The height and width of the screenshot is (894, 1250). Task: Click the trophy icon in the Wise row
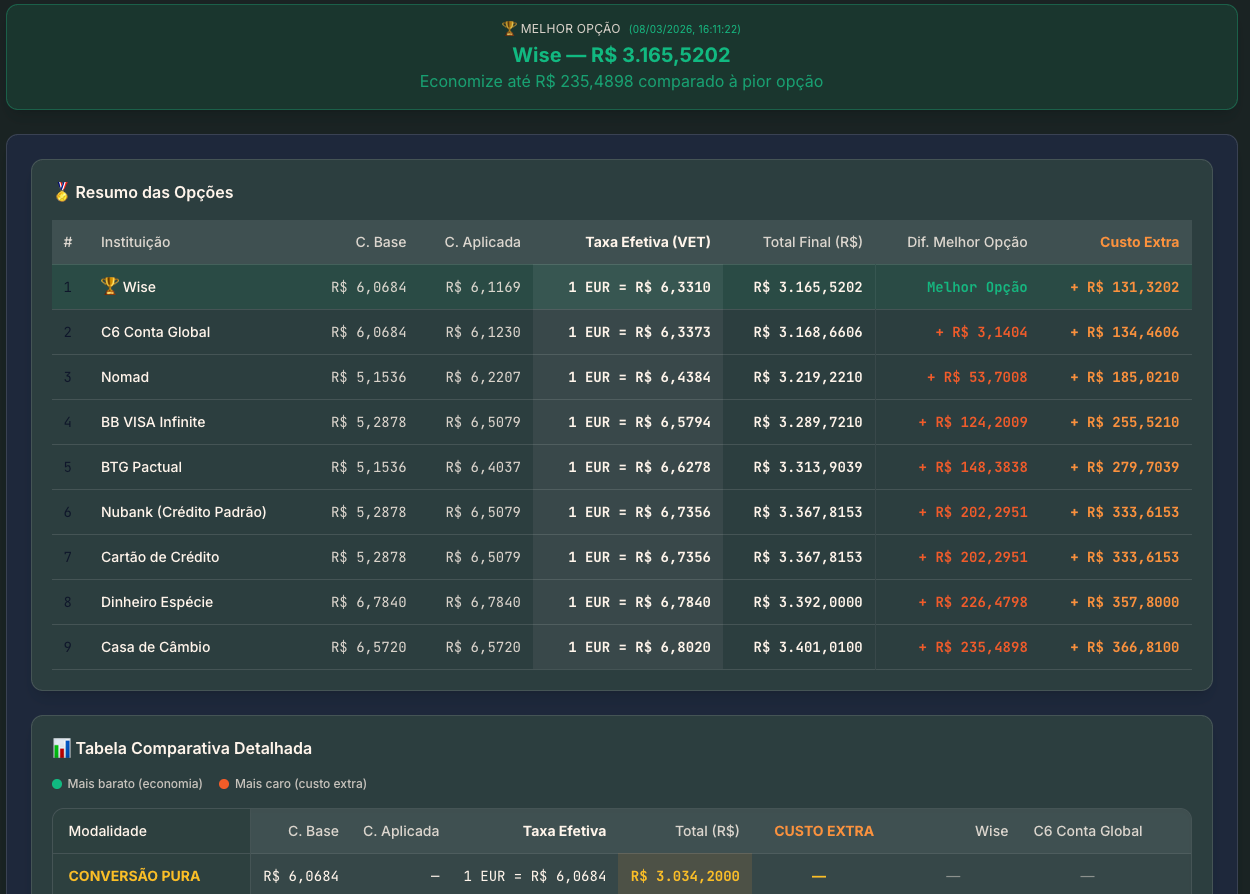pos(110,287)
